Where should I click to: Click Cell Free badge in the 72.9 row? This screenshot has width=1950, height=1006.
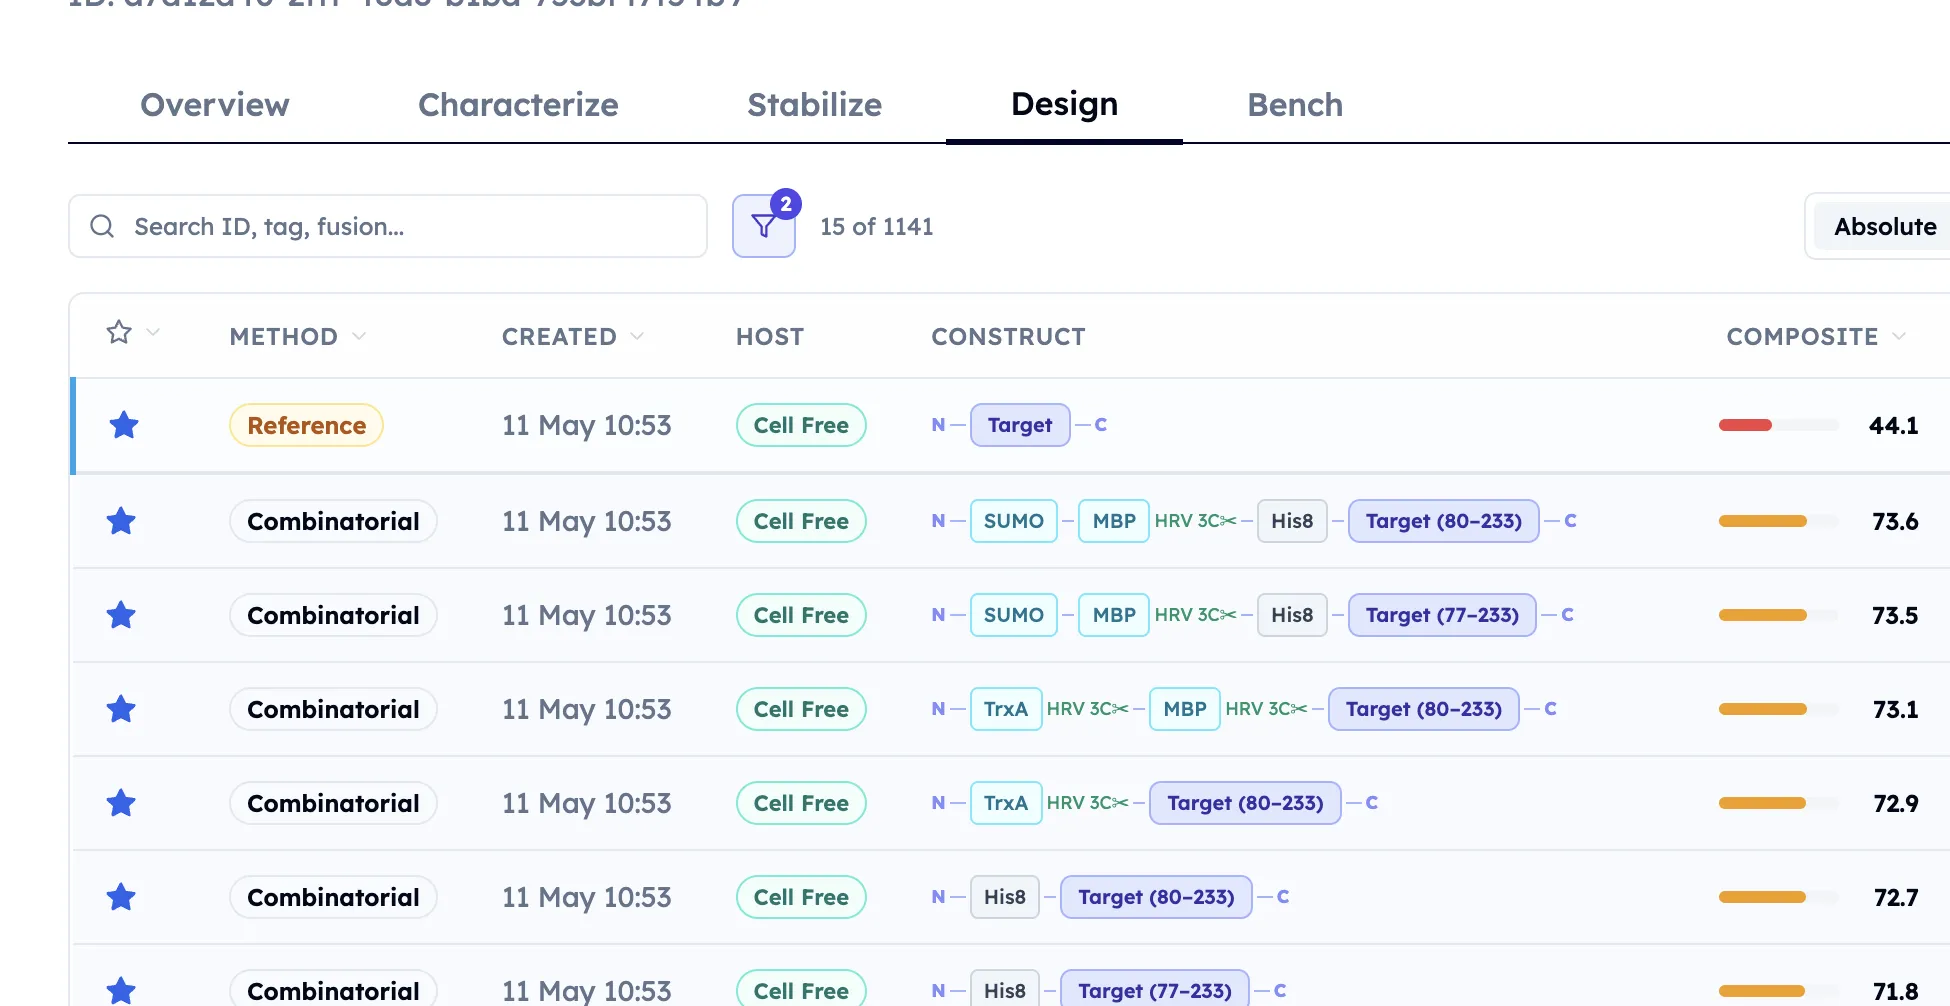point(801,803)
